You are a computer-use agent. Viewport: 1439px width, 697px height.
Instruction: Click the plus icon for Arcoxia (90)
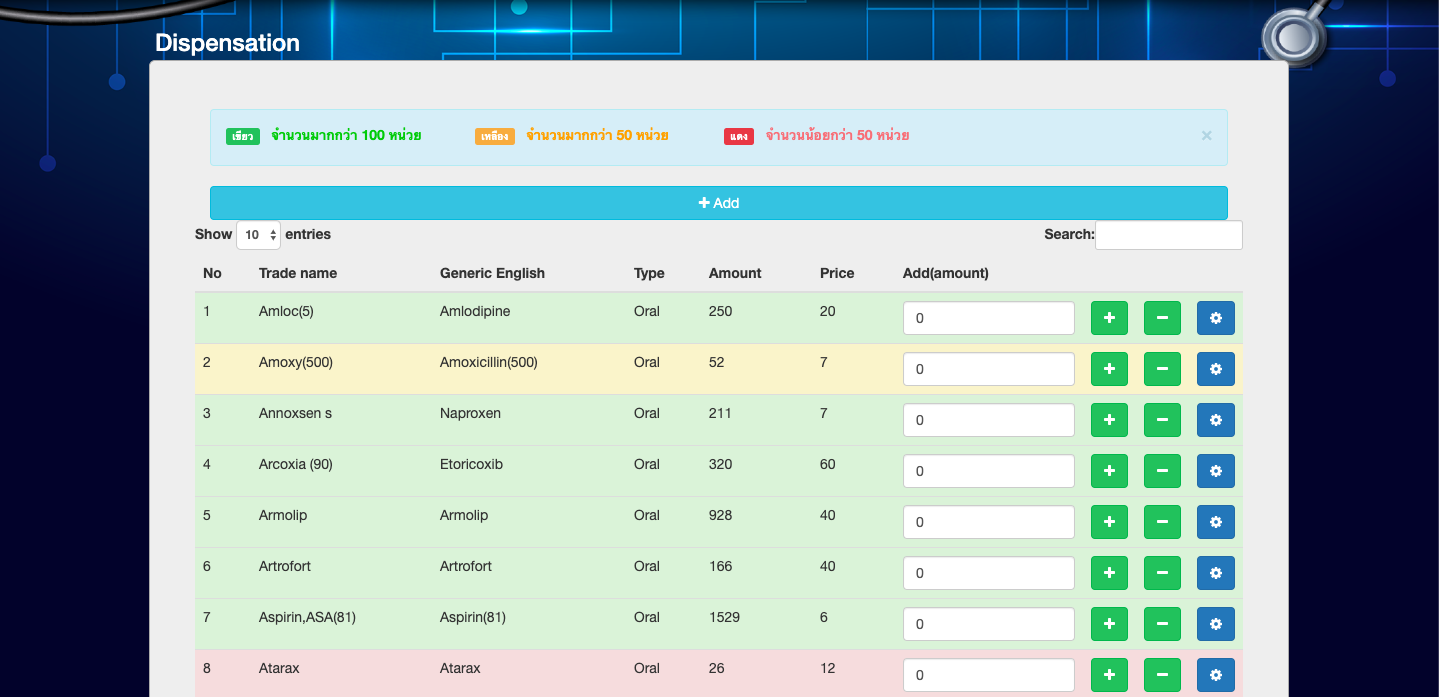(1109, 471)
